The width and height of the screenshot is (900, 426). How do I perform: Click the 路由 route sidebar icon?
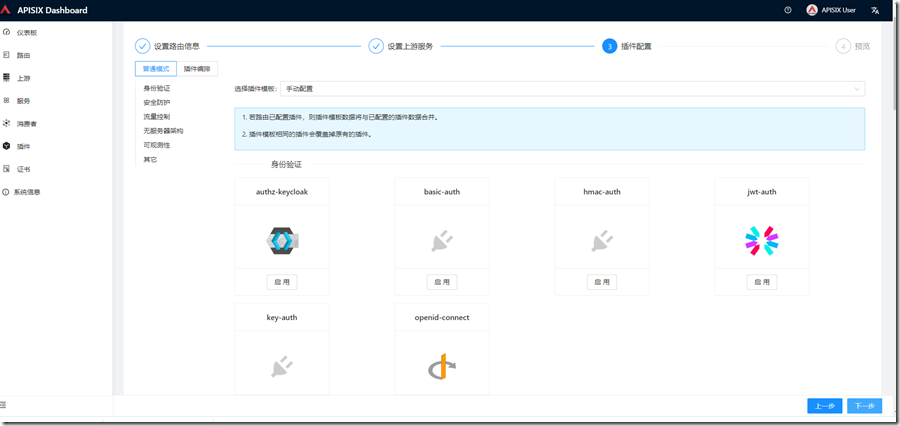coord(6,55)
